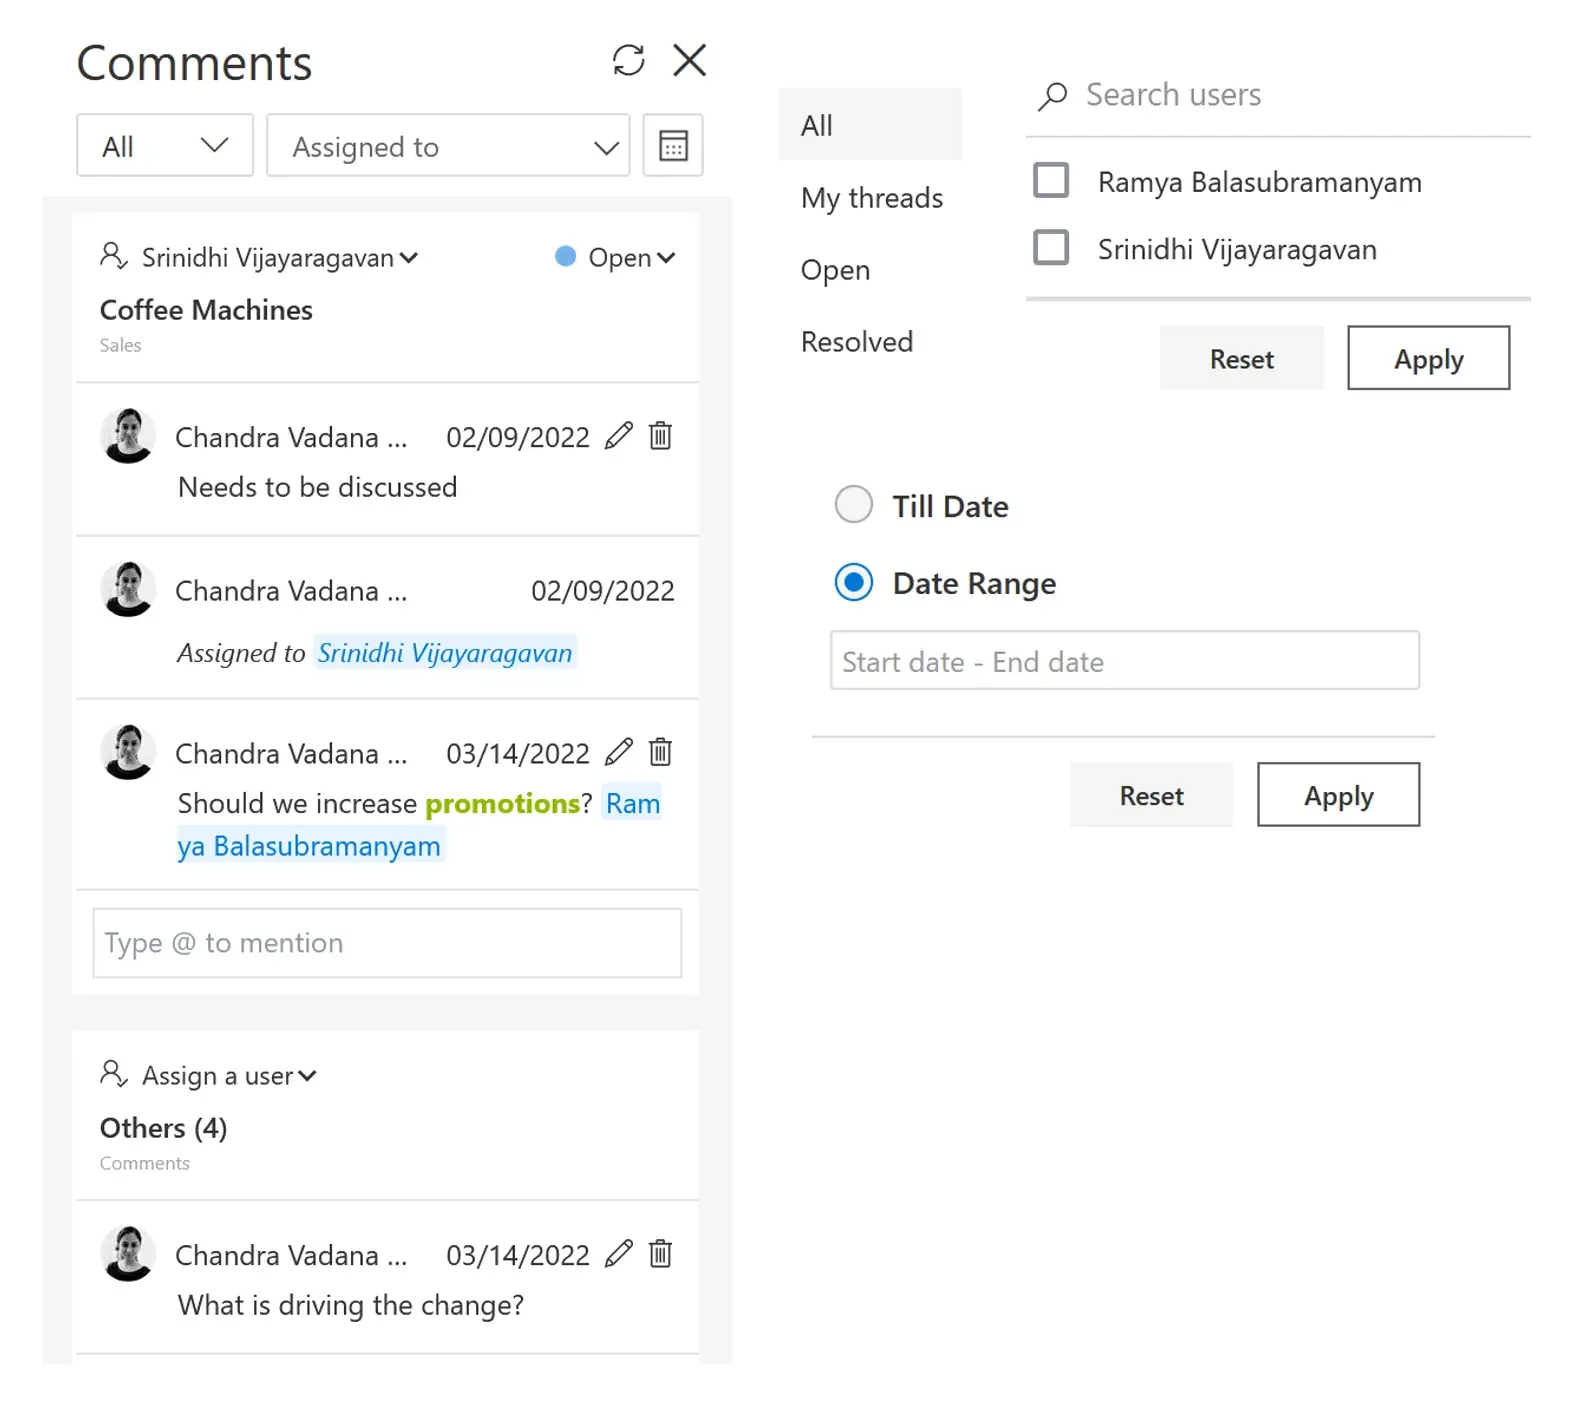1573x1406 pixels.
Task: Open the 'Assigned to' filter dropdown
Action: (x=448, y=146)
